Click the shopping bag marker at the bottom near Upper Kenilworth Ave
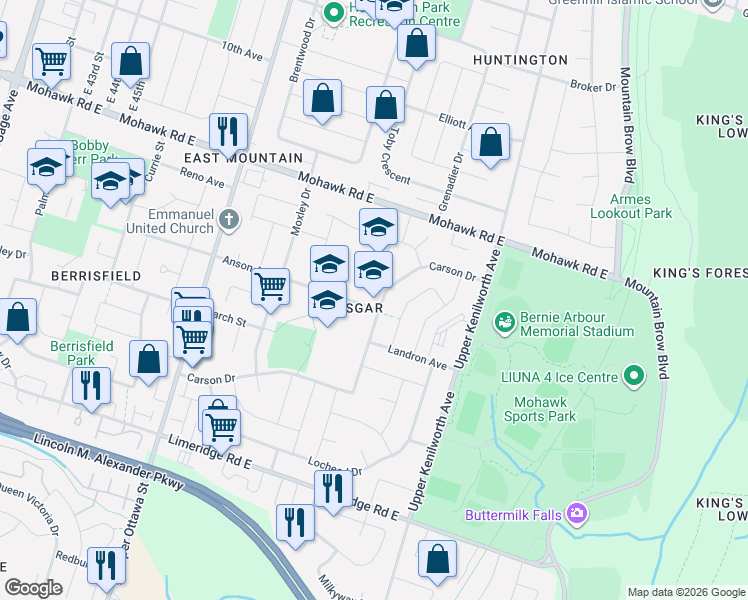 (x=437, y=561)
